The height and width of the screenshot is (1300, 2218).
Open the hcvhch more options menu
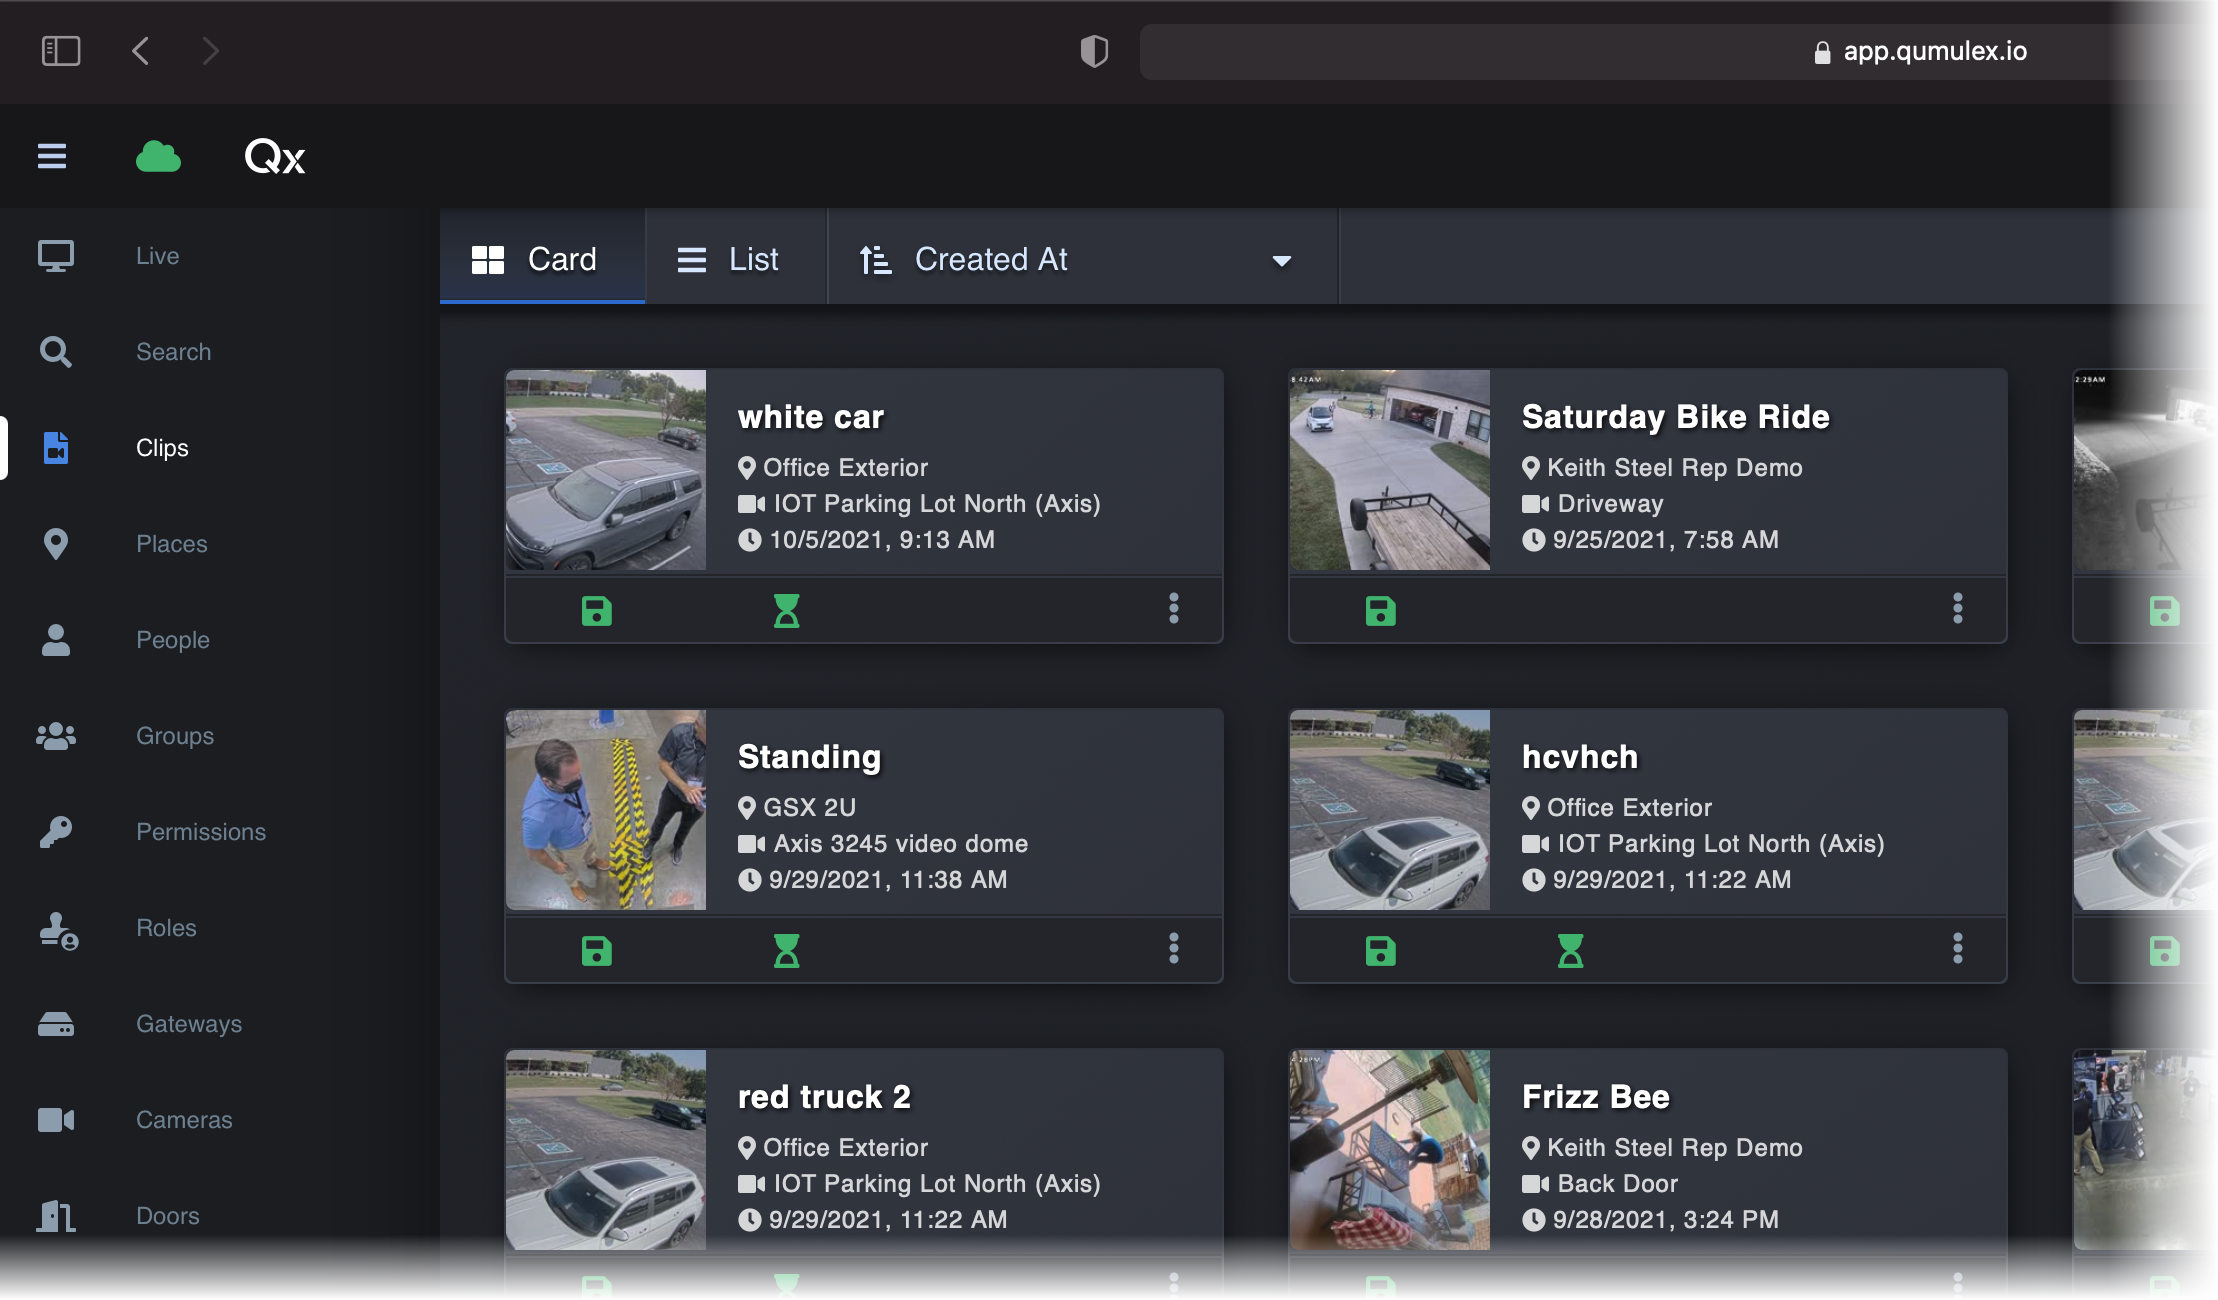[x=1958, y=948]
